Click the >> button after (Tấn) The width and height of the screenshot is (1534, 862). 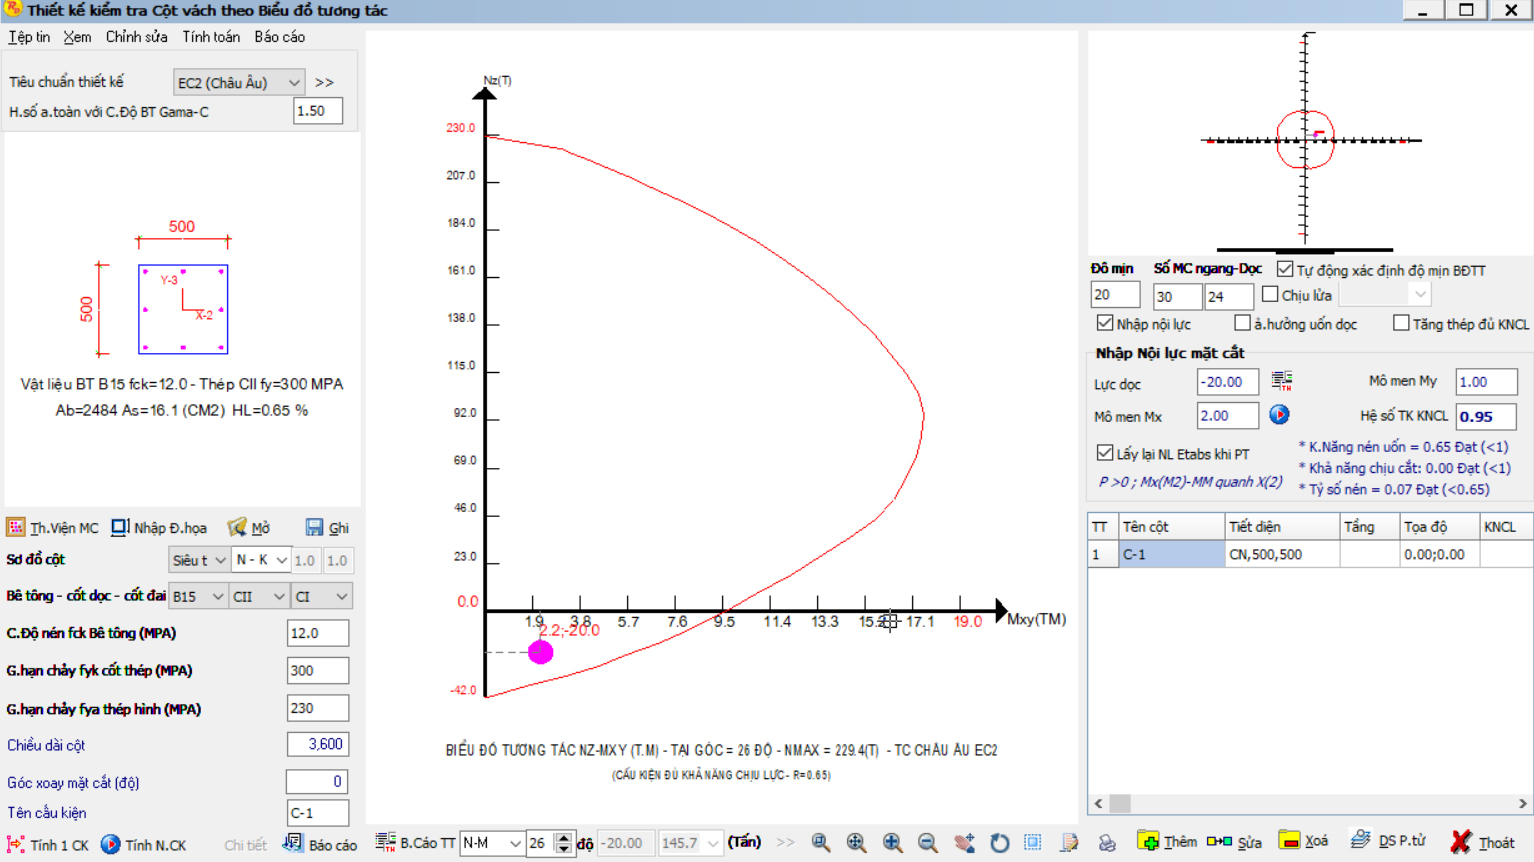click(x=786, y=843)
